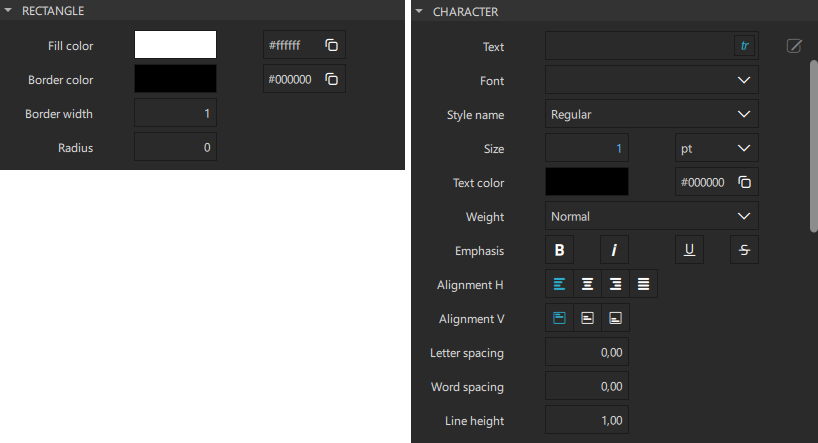818x443 pixels.
Task: Copy the text color hex value
Action: coord(744,182)
